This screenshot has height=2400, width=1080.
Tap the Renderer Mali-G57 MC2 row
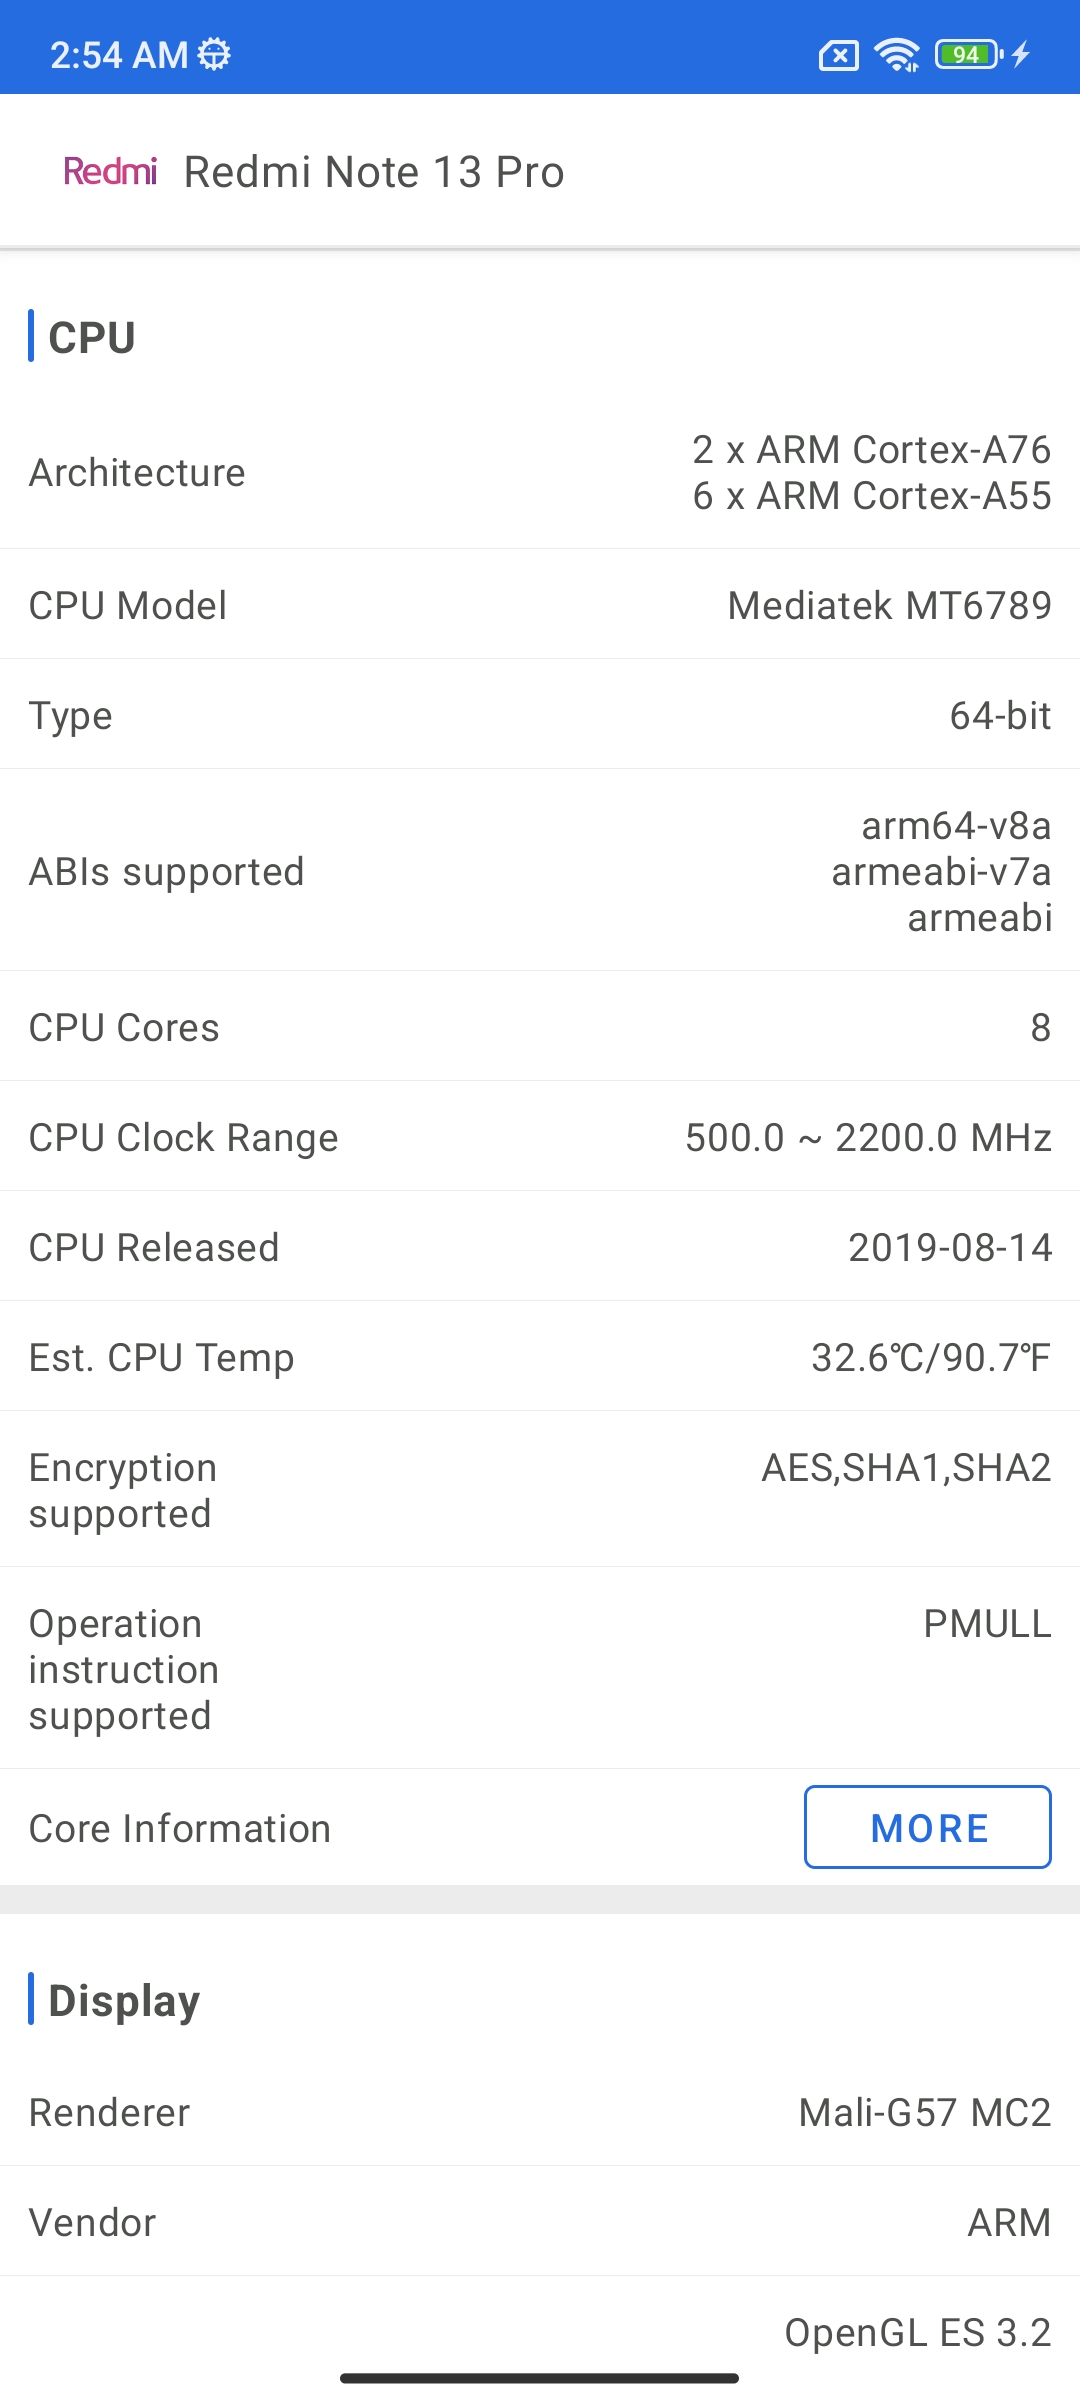tap(540, 2112)
